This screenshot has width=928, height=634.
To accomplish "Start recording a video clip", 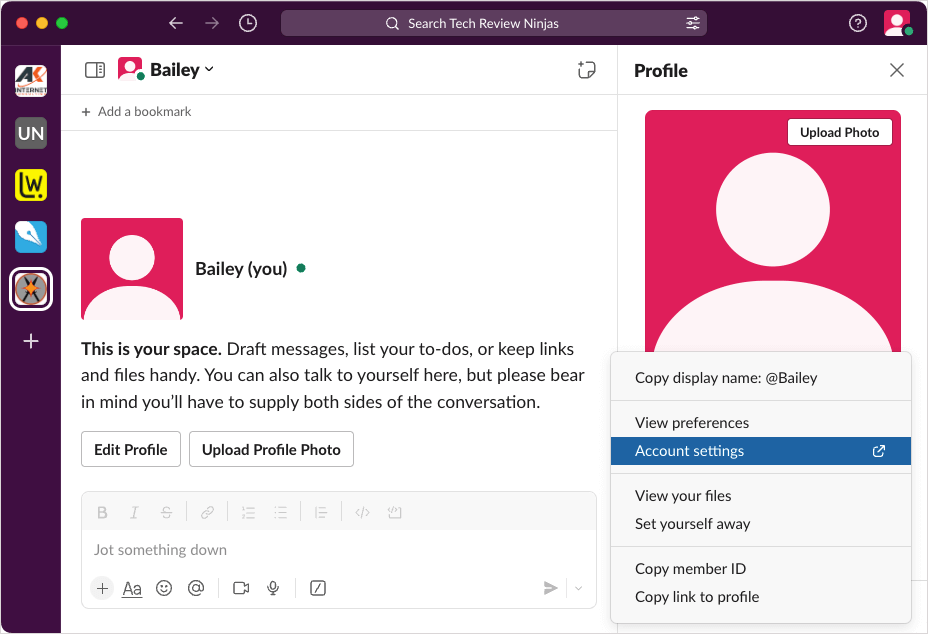I will pyautogui.click(x=241, y=588).
